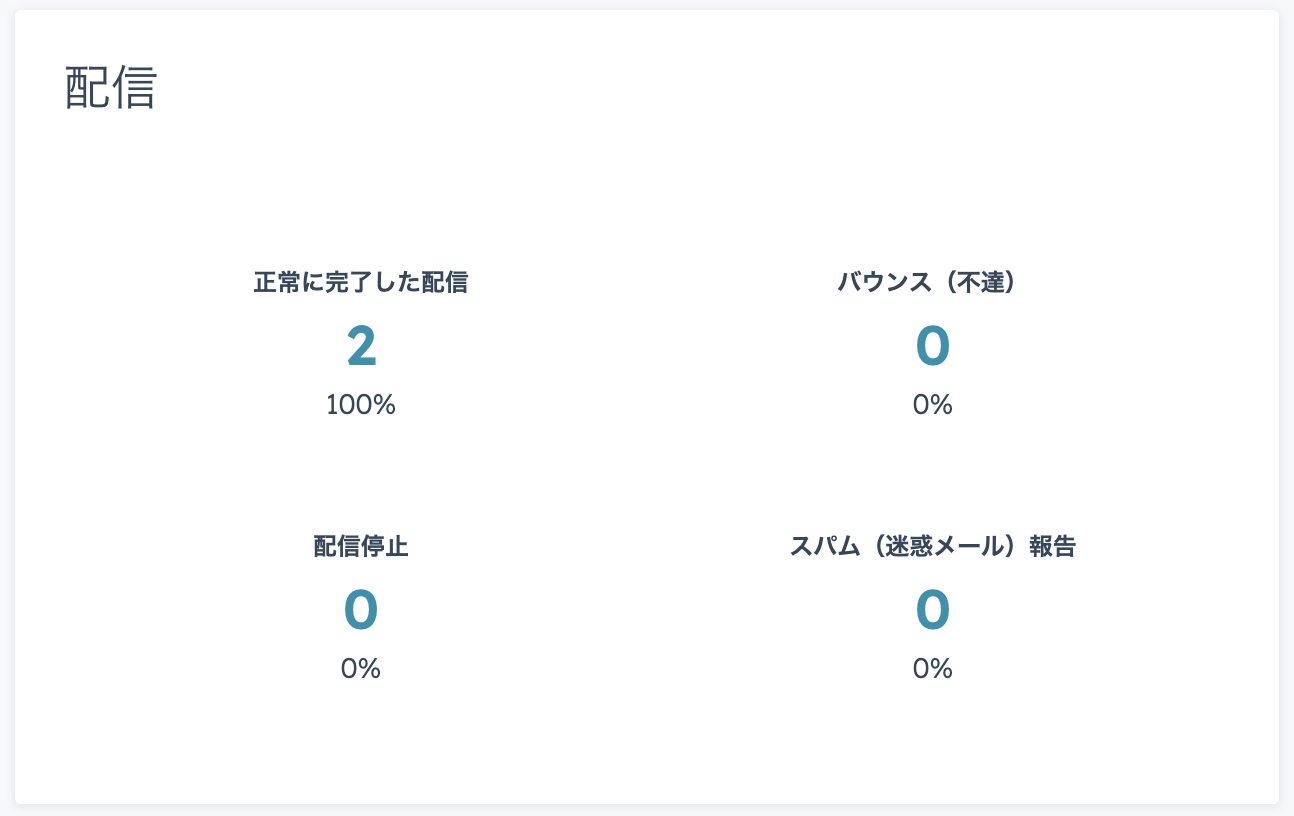The height and width of the screenshot is (816, 1294).
Task: Click the 配信 section heading
Action: [111, 89]
